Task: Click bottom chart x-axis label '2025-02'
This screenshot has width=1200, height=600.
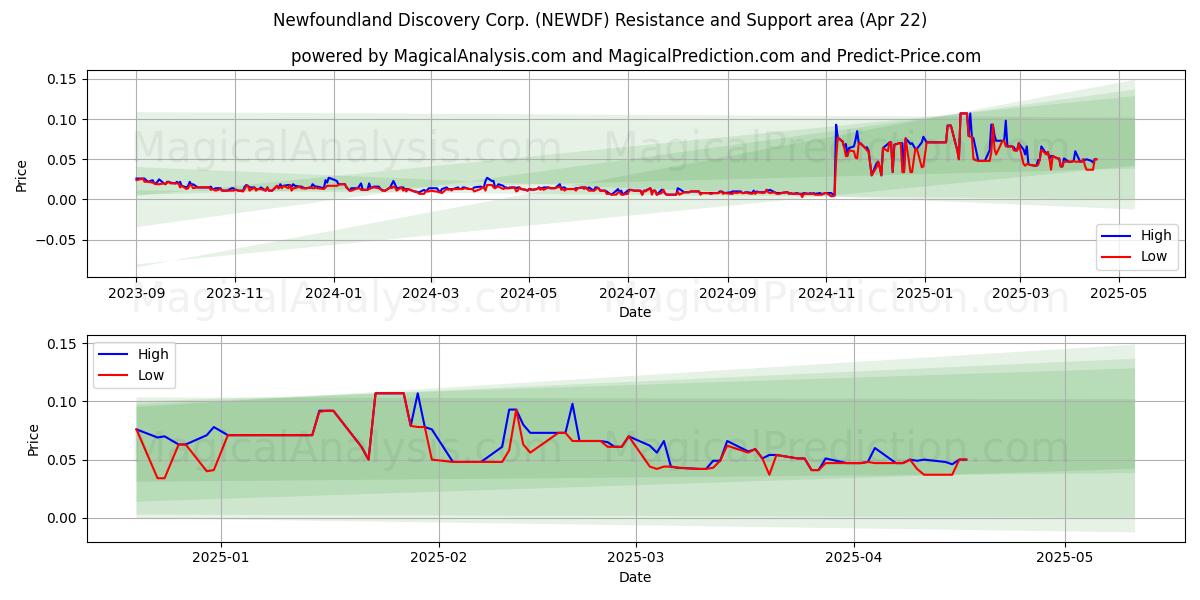Action: [x=439, y=560]
